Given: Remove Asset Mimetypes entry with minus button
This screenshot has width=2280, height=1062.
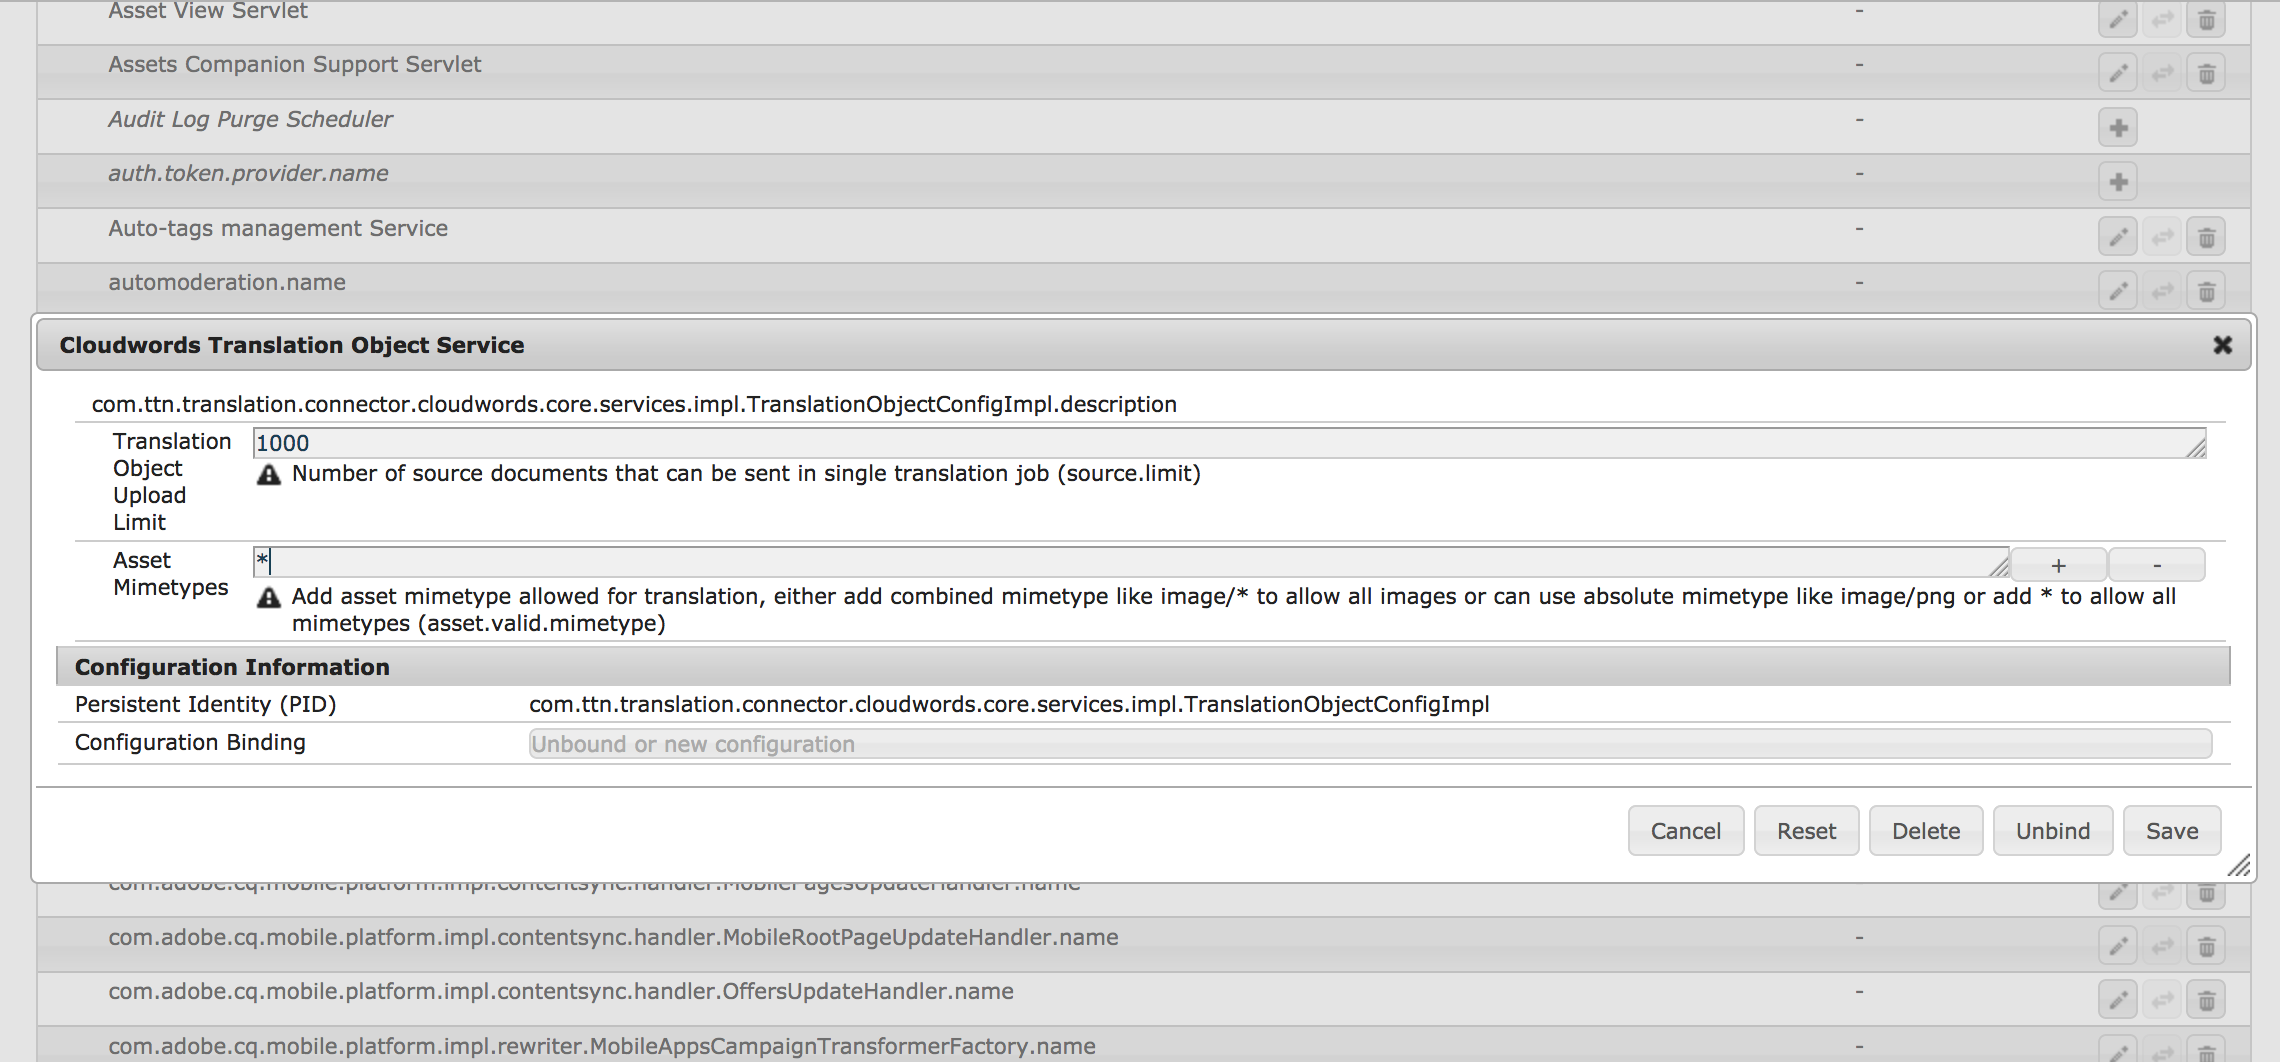Looking at the screenshot, I should (x=2156, y=565).
